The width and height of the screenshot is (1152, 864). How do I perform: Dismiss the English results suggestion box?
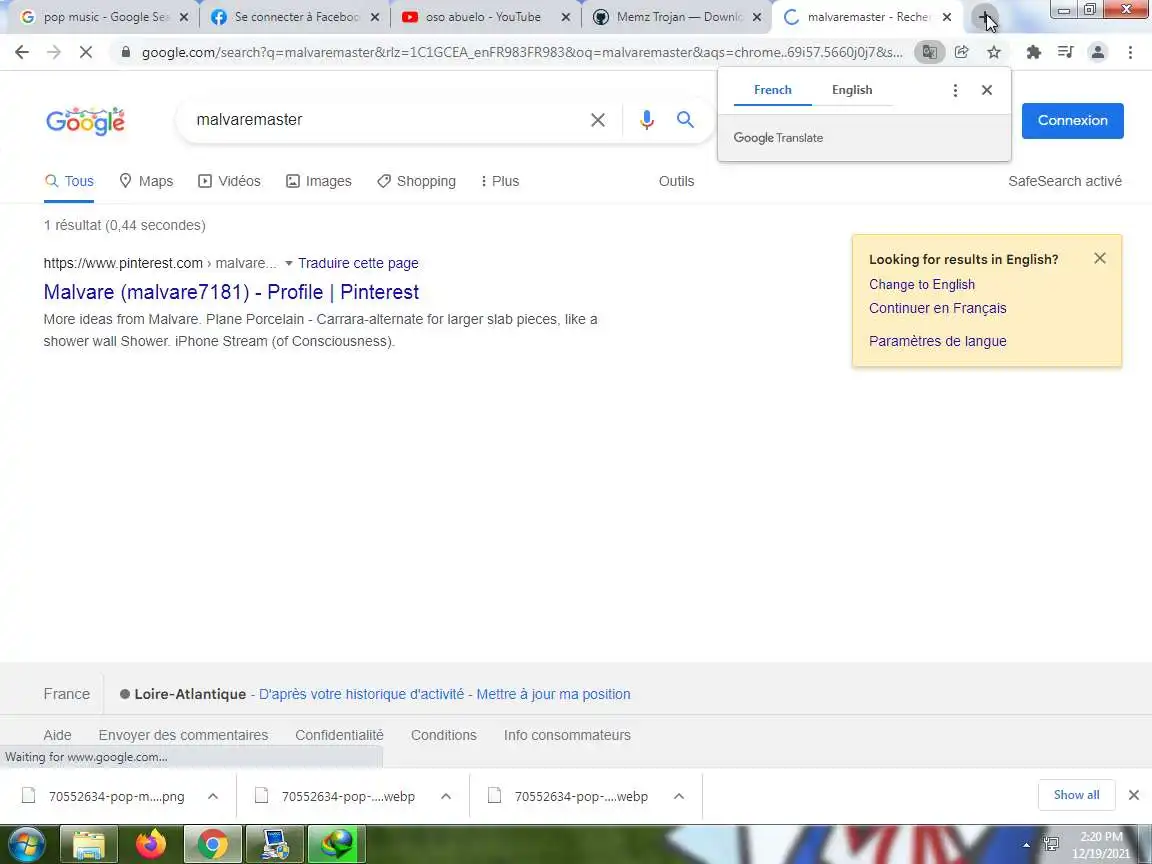tap(1100, 258)
